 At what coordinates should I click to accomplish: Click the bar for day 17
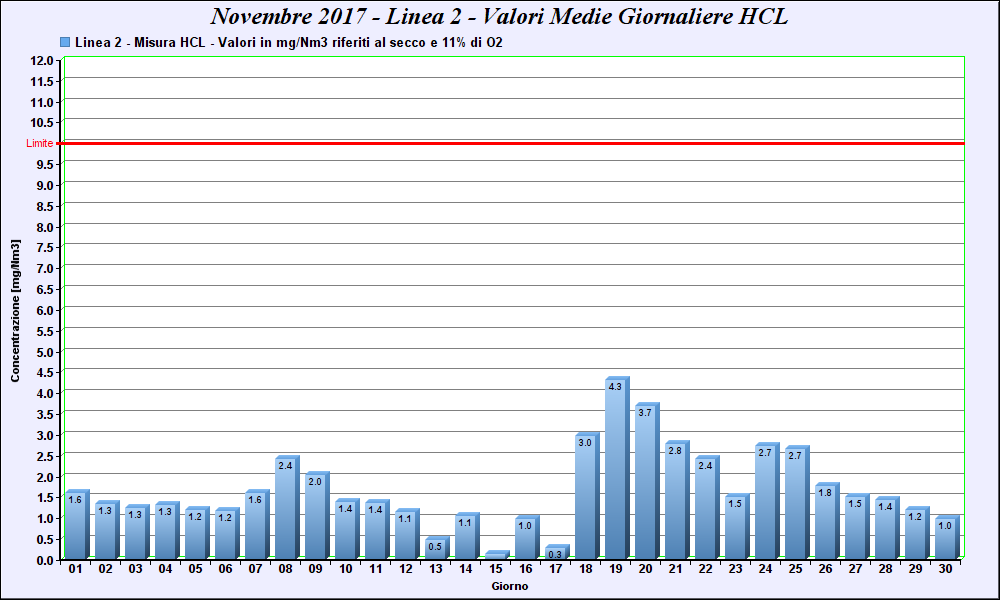[557, 552]
